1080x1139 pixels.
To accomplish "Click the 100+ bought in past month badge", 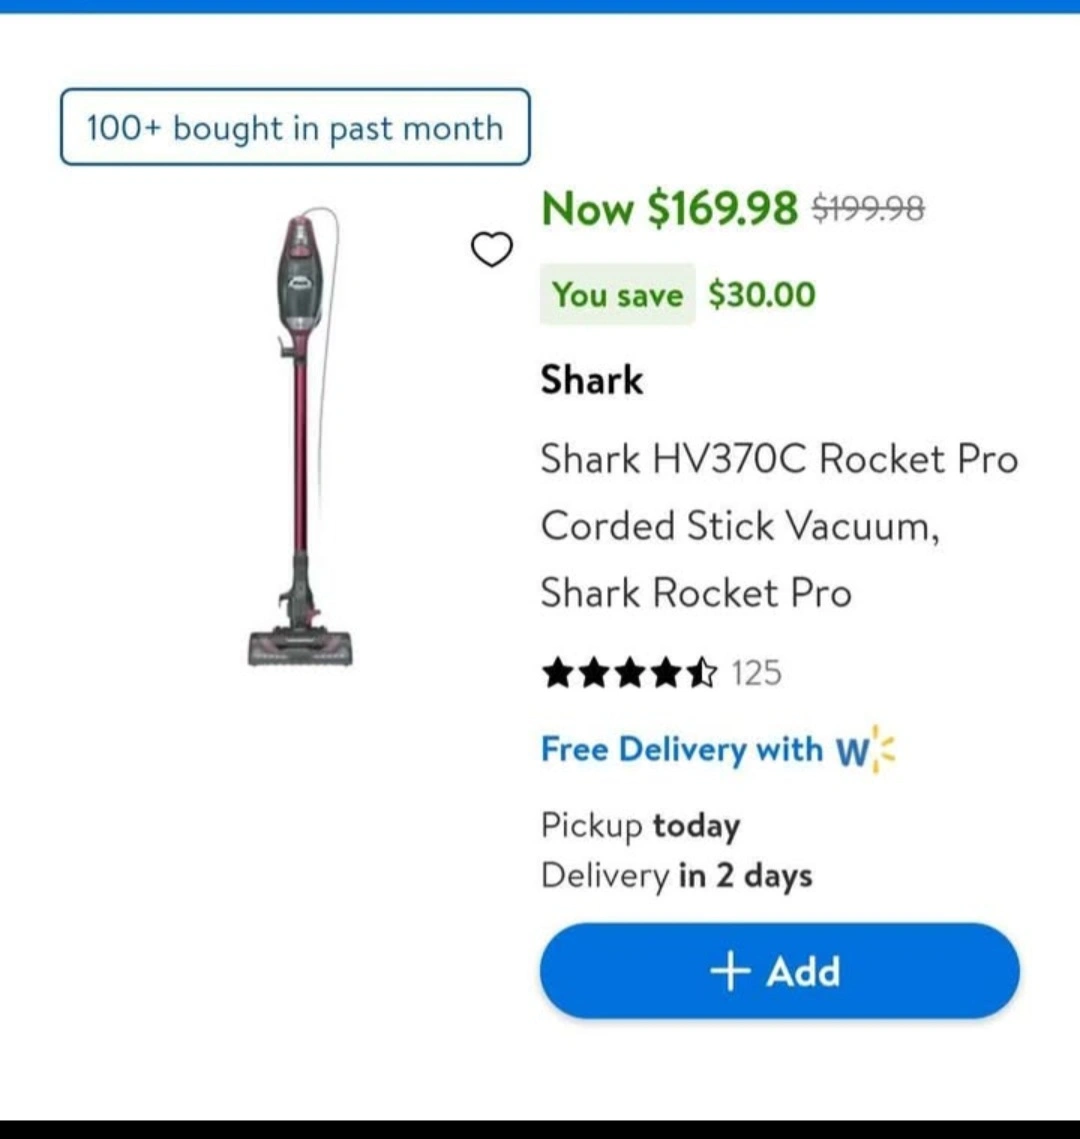I will [x=295, y=127].
